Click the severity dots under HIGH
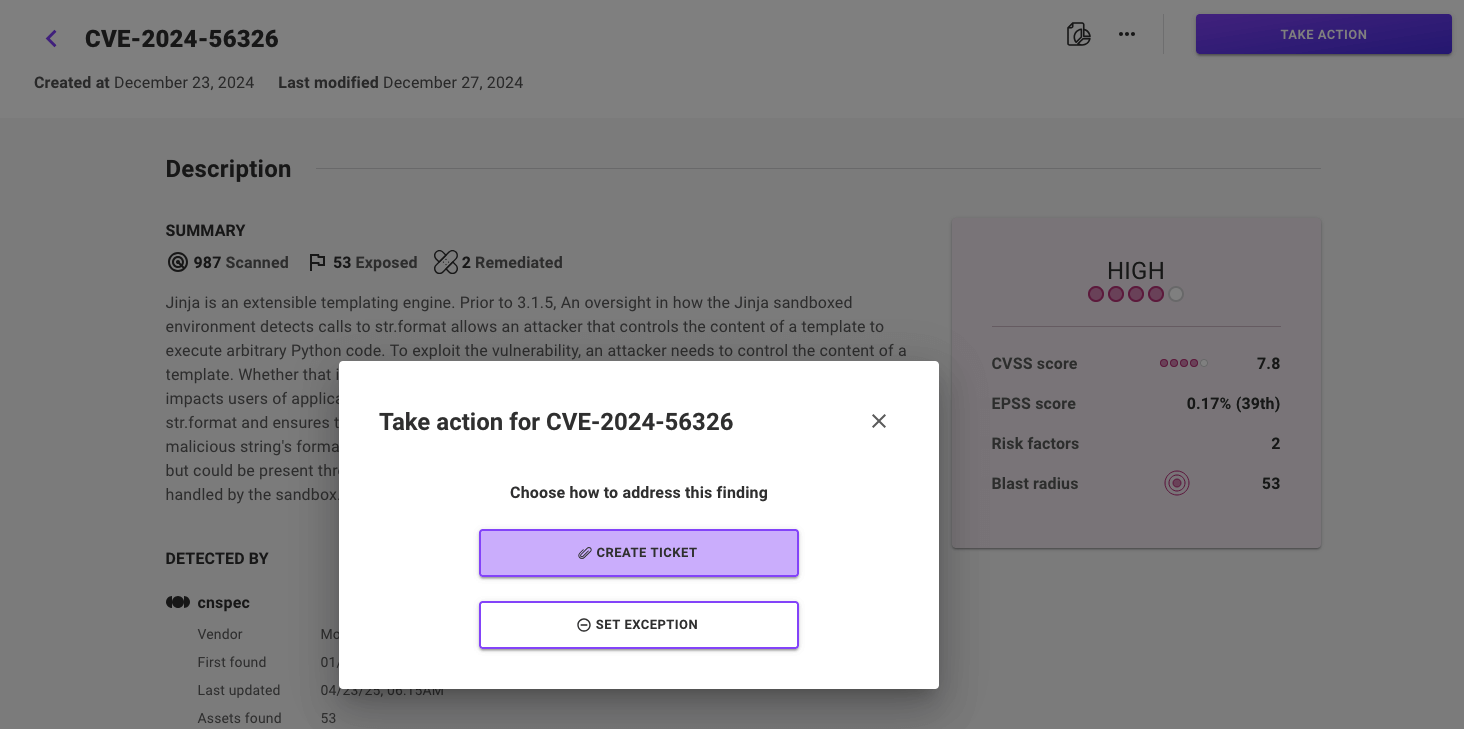This screenshot has height=729, width=1464. point(1135,293)
